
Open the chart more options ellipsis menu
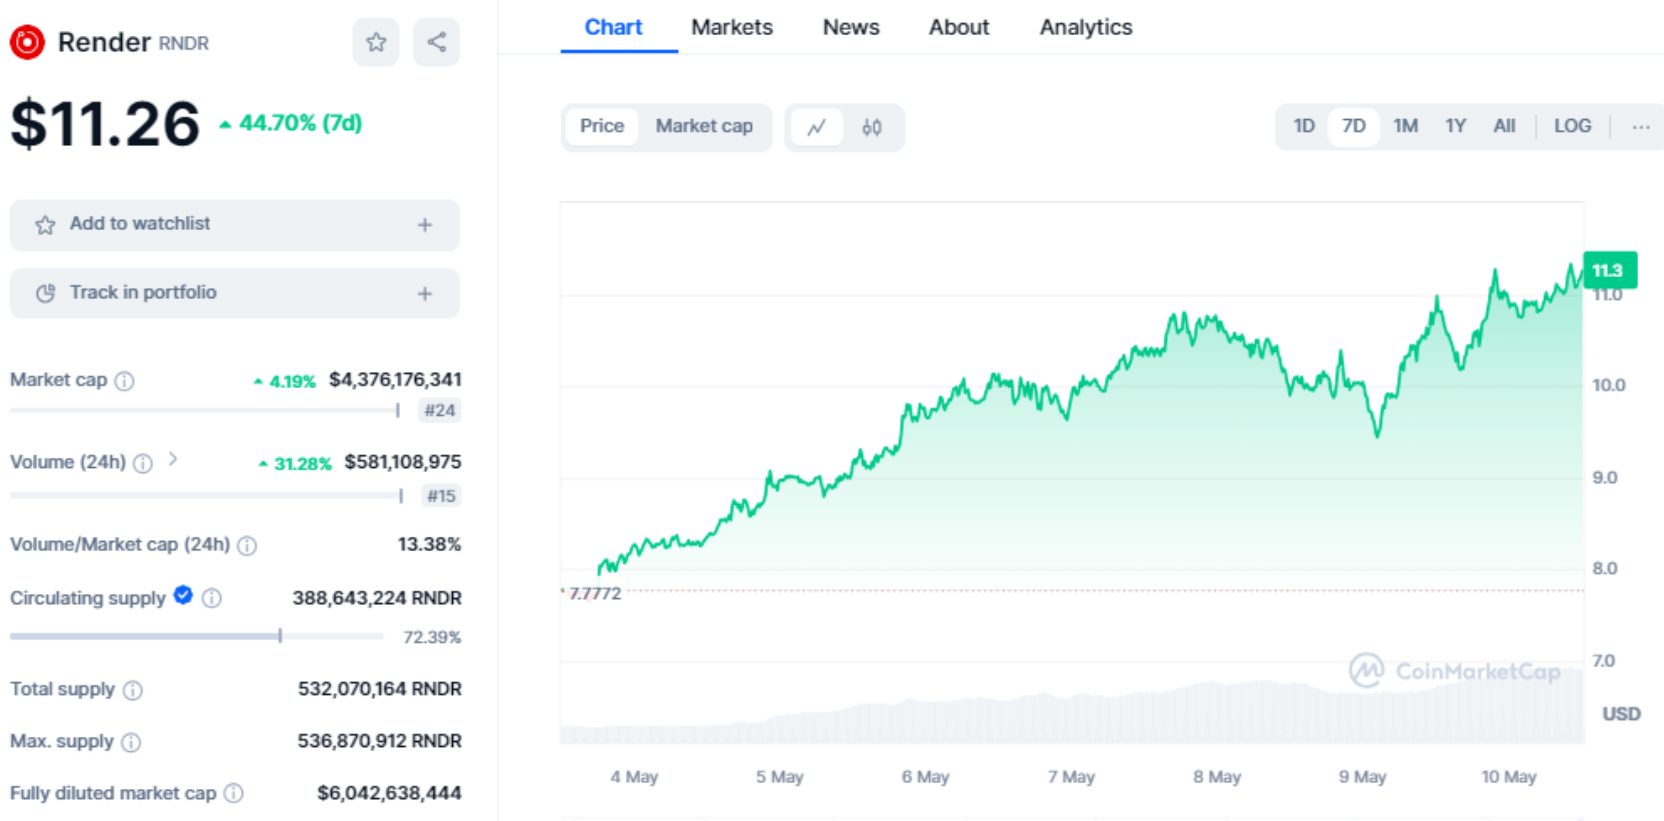coord(1640,127)
